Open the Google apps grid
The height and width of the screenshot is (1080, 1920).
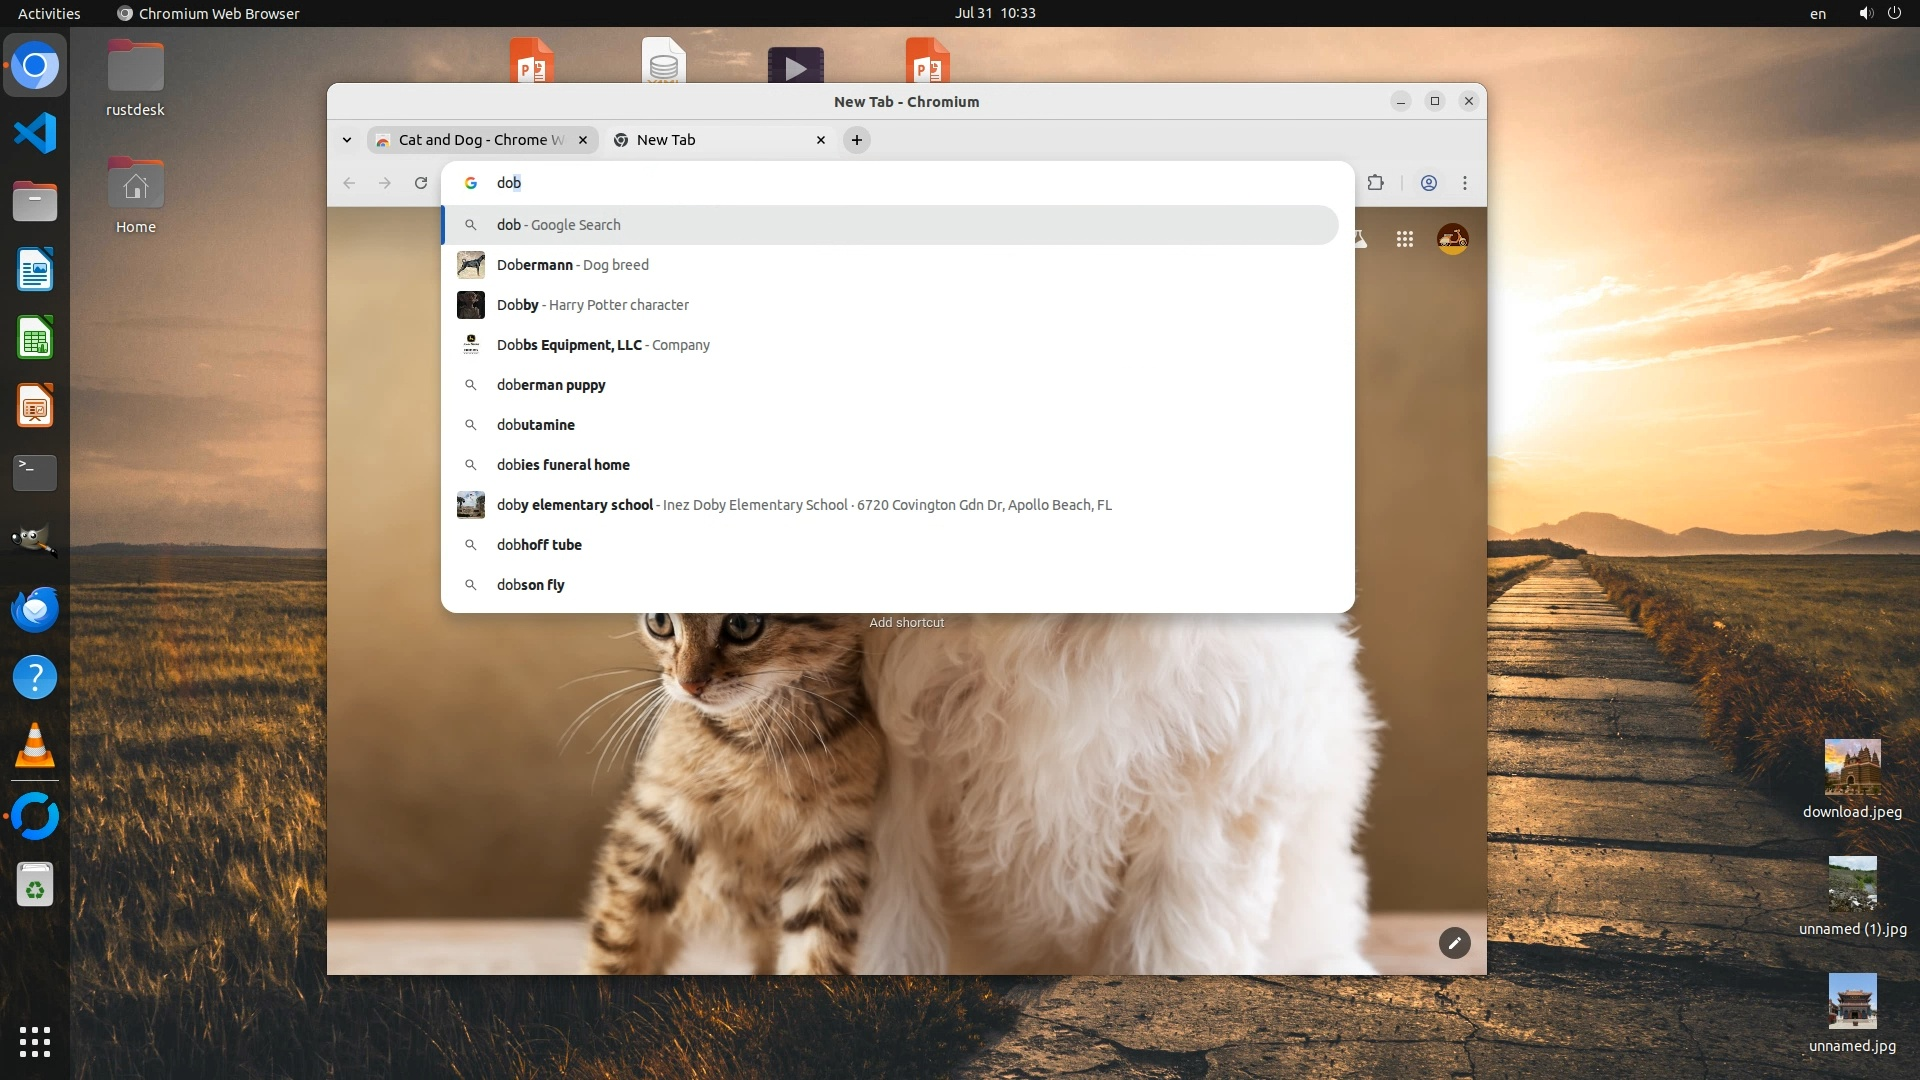pyautogui.click(x=1405, y=239)
